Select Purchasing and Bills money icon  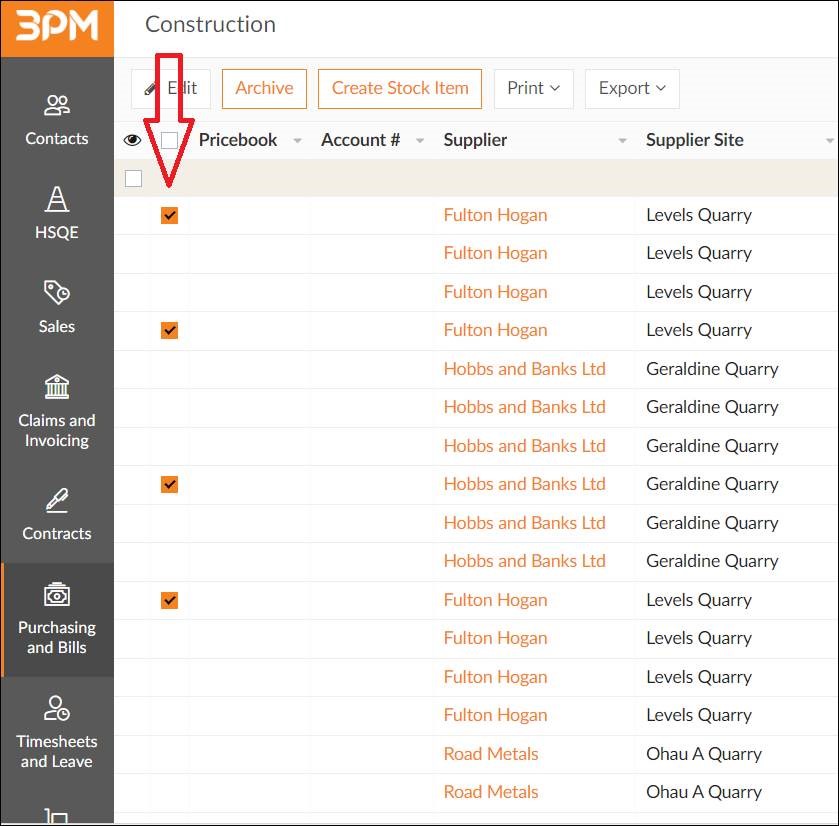pyautogui.click(x=57, y=594)
